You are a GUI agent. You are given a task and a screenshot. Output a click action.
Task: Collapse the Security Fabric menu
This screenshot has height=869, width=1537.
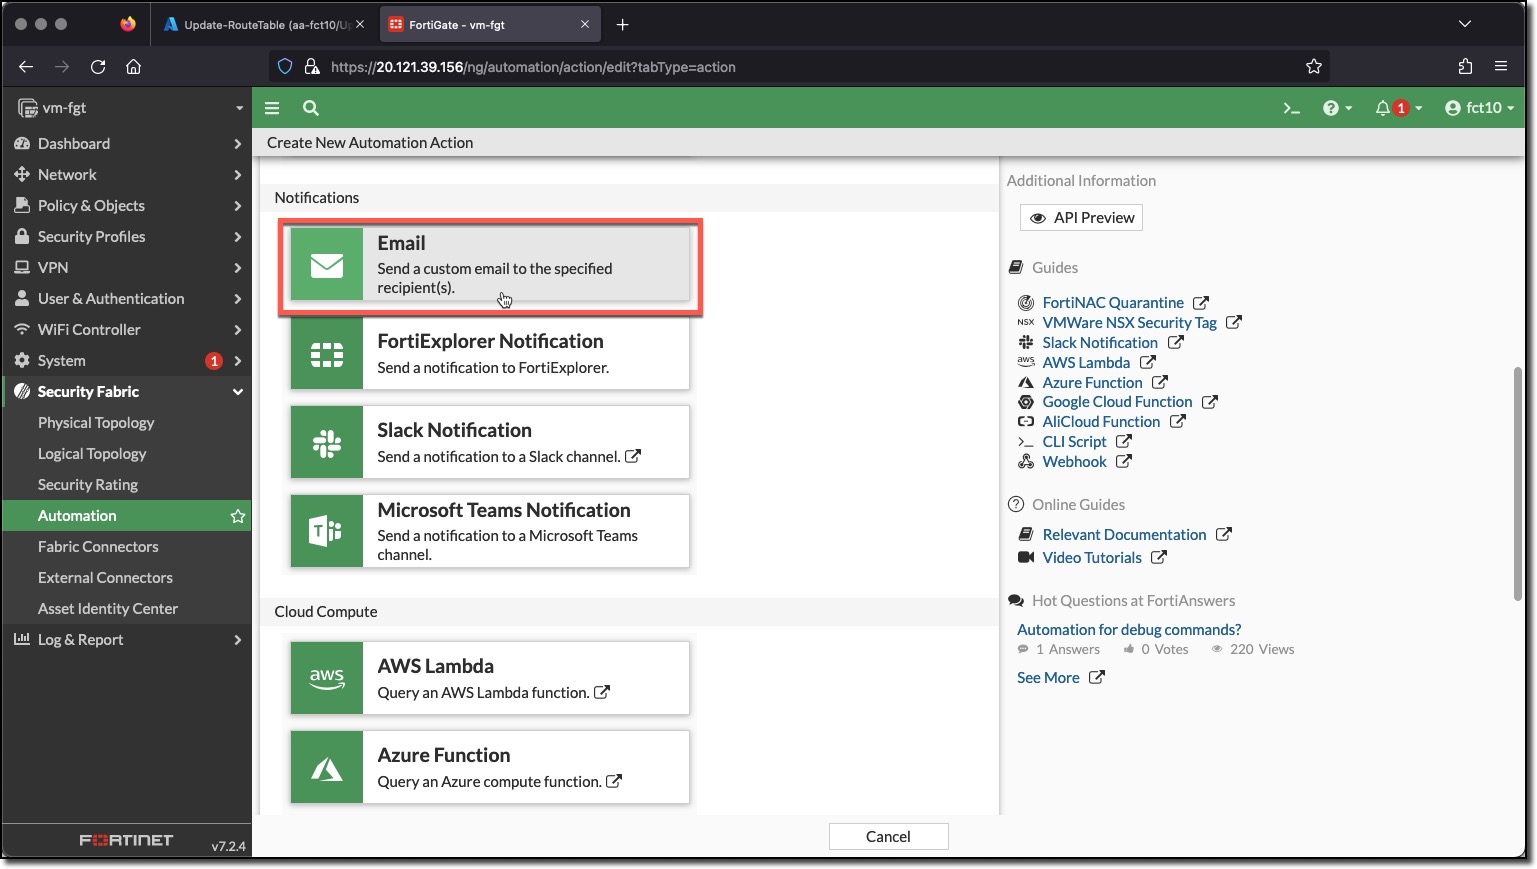point(127,392)
